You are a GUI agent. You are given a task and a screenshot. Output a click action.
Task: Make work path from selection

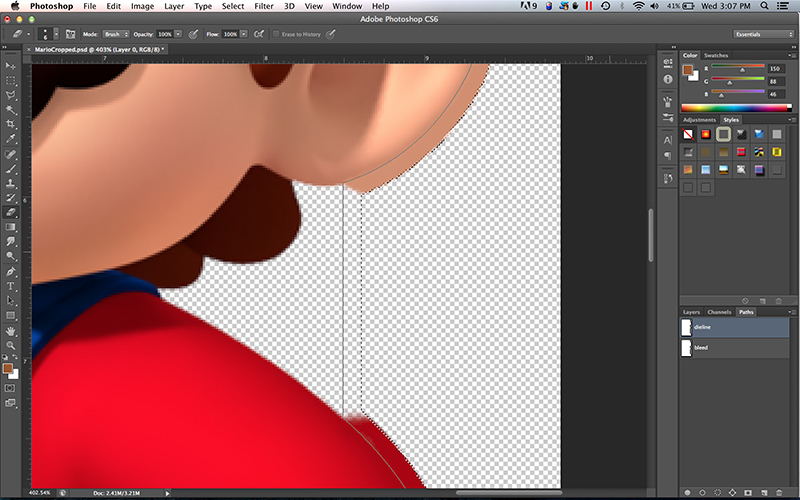tap(733, 492)
